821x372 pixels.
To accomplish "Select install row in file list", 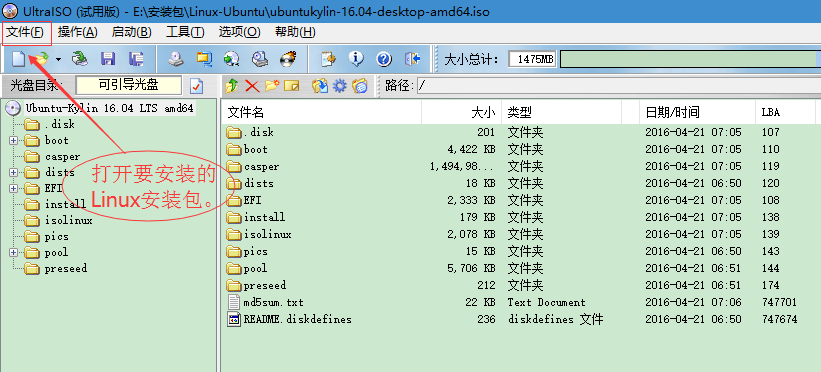I will (518, 217).
